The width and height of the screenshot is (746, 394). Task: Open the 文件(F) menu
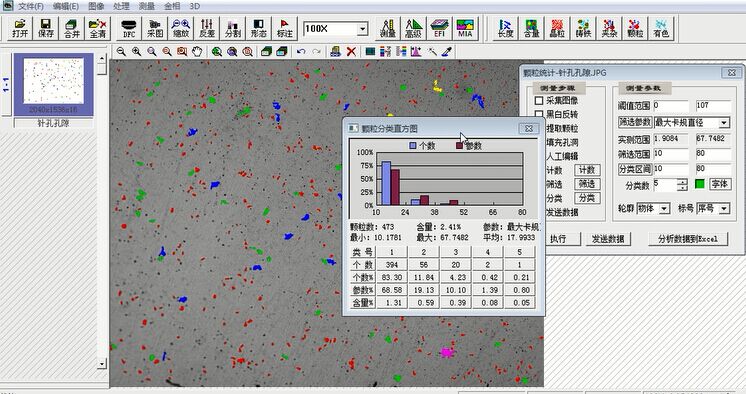click(30, 6)
